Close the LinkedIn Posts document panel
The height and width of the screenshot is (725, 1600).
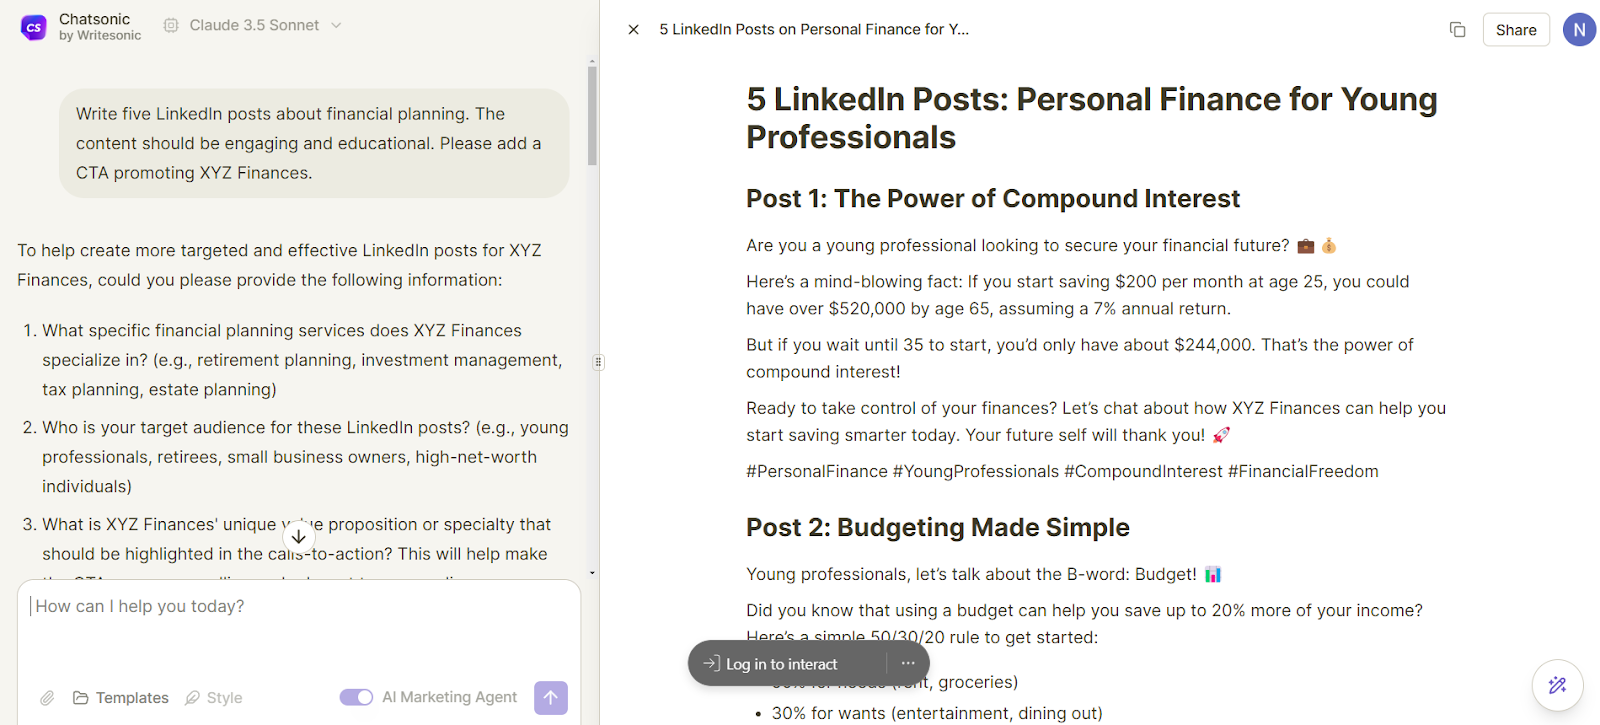633,30
